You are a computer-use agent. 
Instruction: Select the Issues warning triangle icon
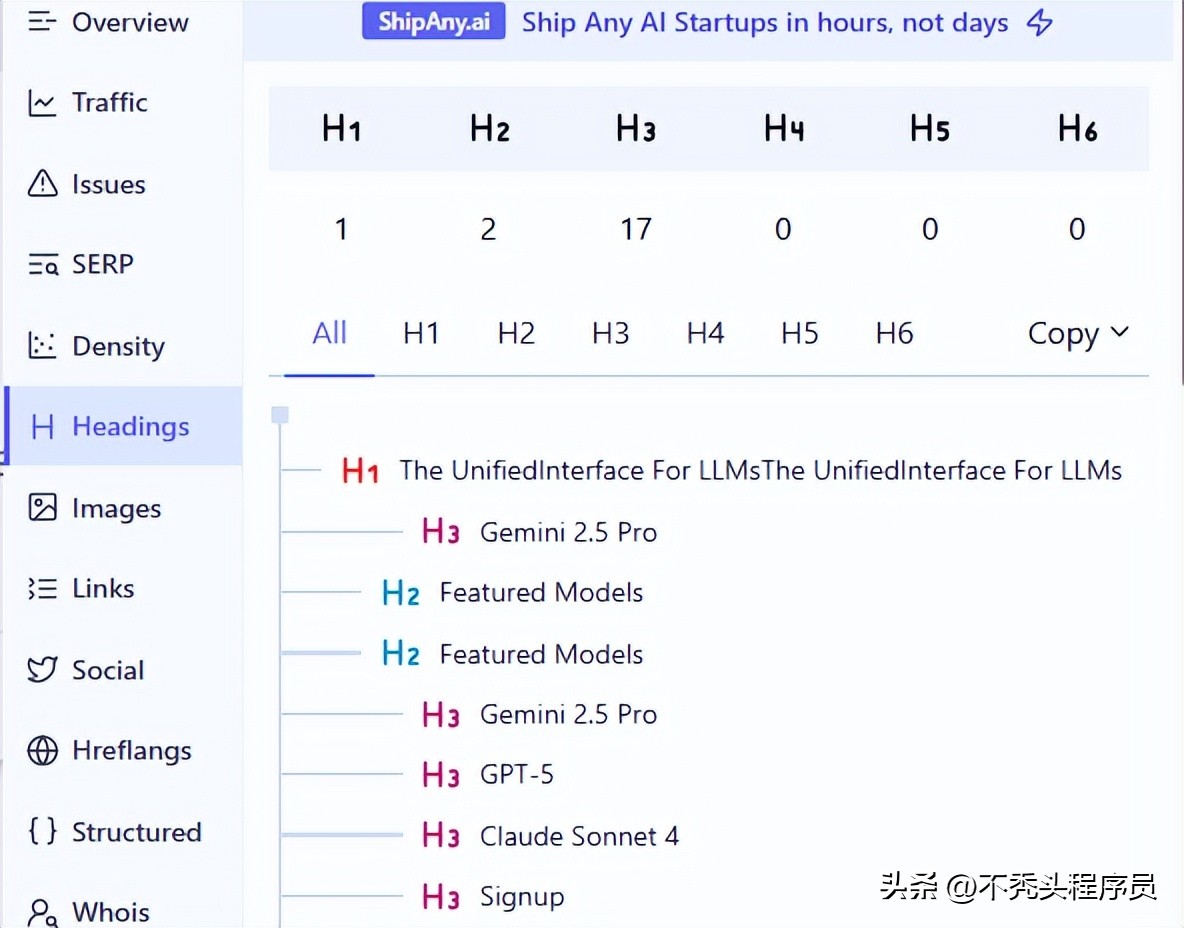click(42, 184)
